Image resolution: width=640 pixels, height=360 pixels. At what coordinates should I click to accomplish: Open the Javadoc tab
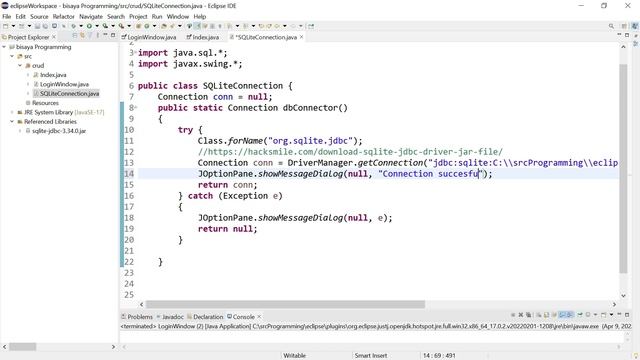pyautogui.click(x=170, y=317)
